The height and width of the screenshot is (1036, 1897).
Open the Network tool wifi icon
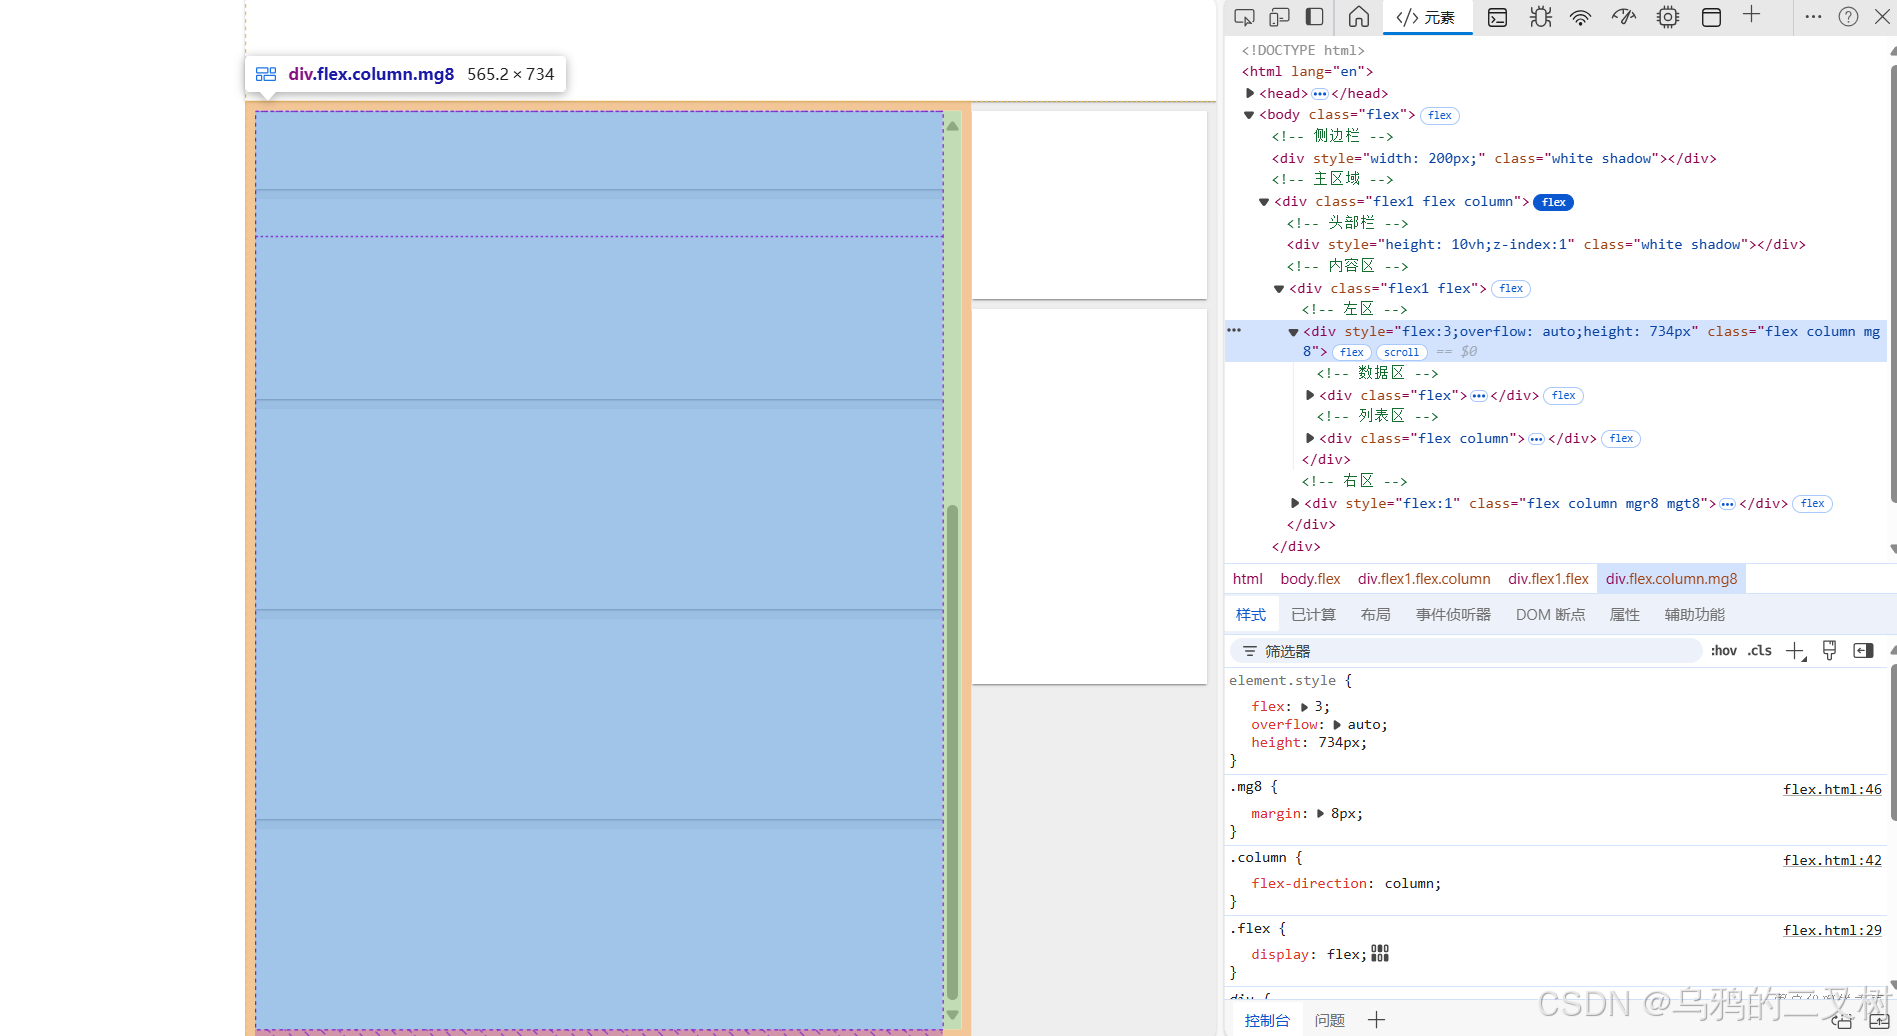[x=1579, y=17]
